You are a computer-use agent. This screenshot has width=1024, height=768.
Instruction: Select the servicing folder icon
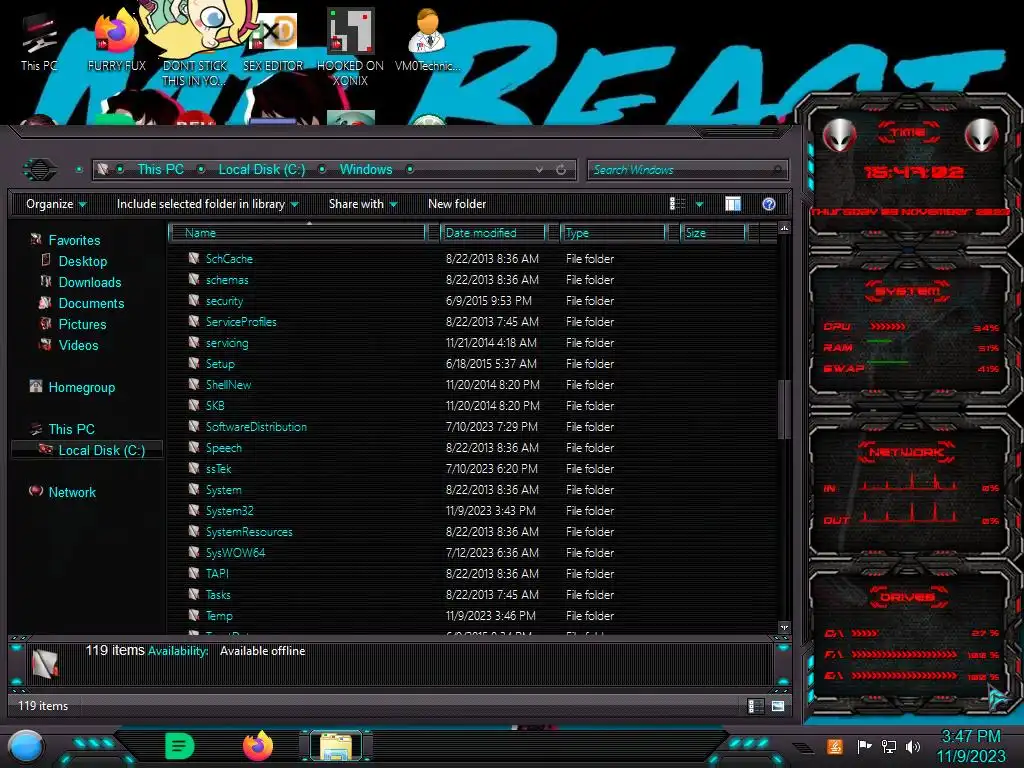tap(194, 342)
